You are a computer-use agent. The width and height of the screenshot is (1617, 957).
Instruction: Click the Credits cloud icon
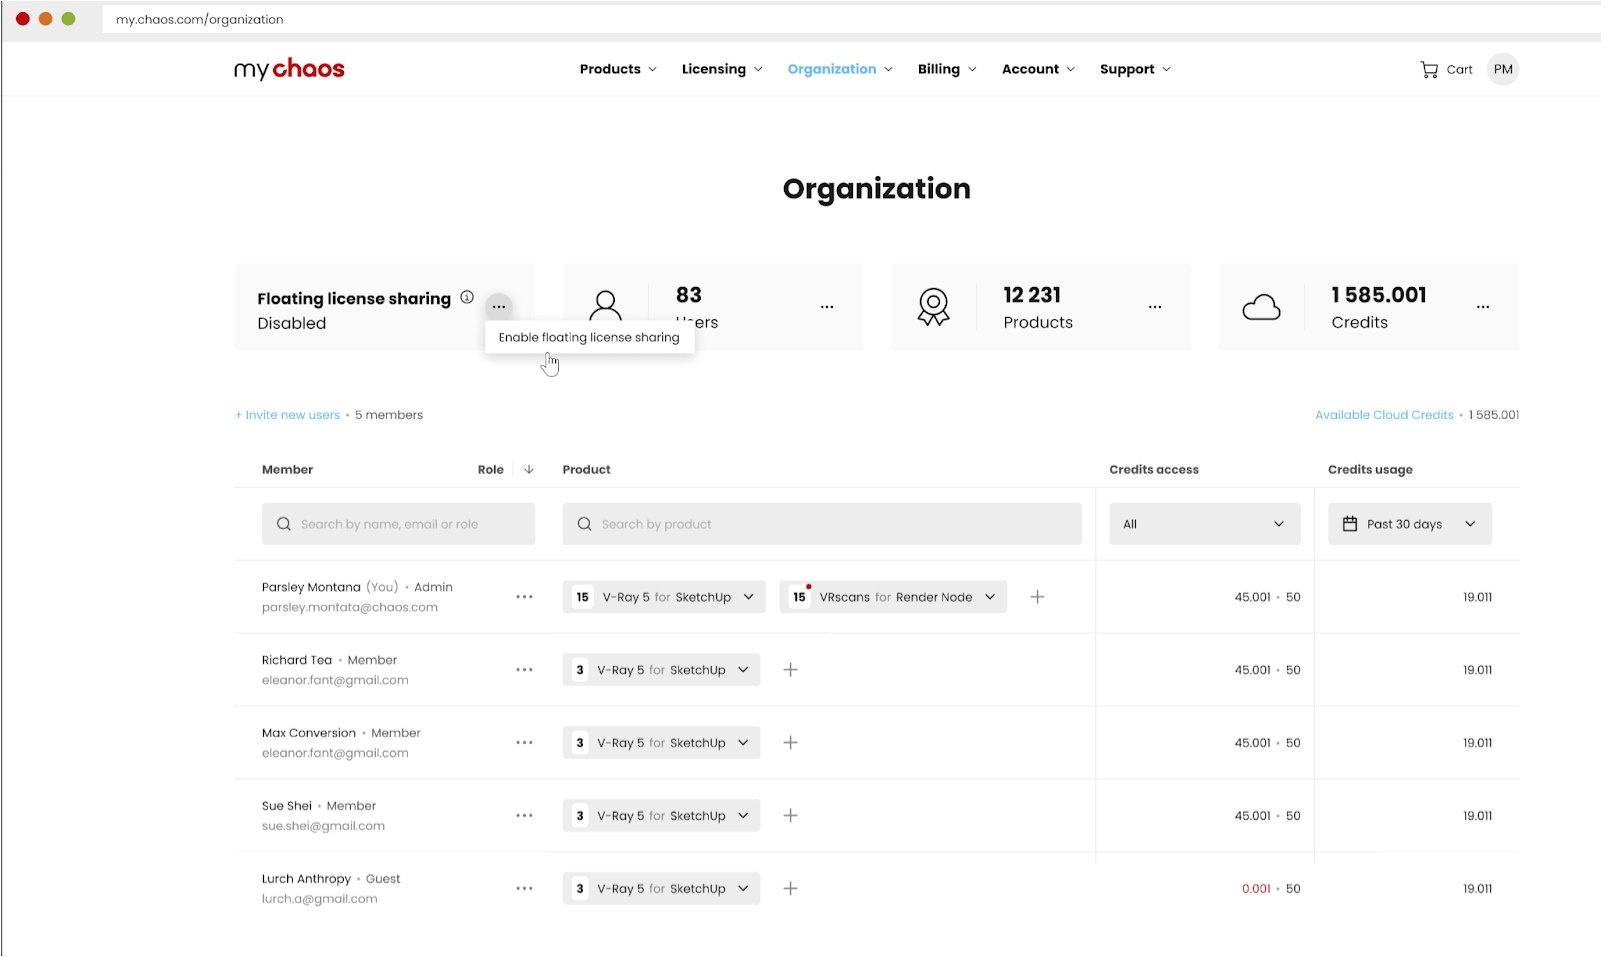[x=1261, y=307]
